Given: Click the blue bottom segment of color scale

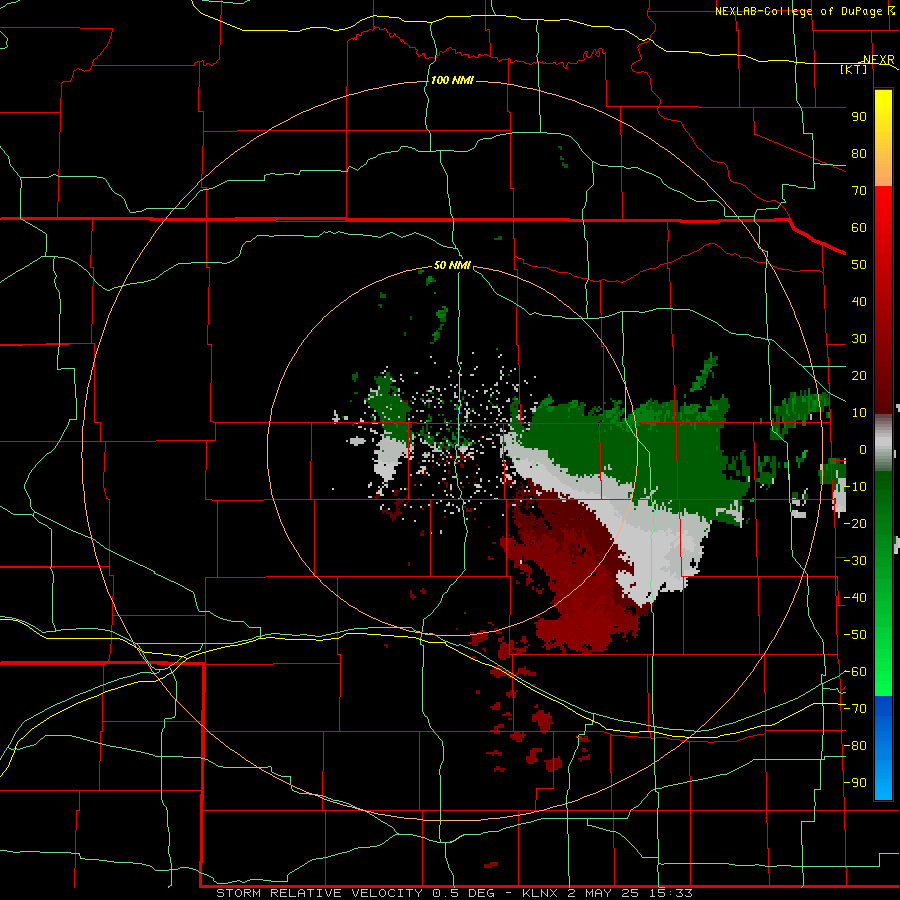Looking at the screenshot, I should tap(883, 748).
